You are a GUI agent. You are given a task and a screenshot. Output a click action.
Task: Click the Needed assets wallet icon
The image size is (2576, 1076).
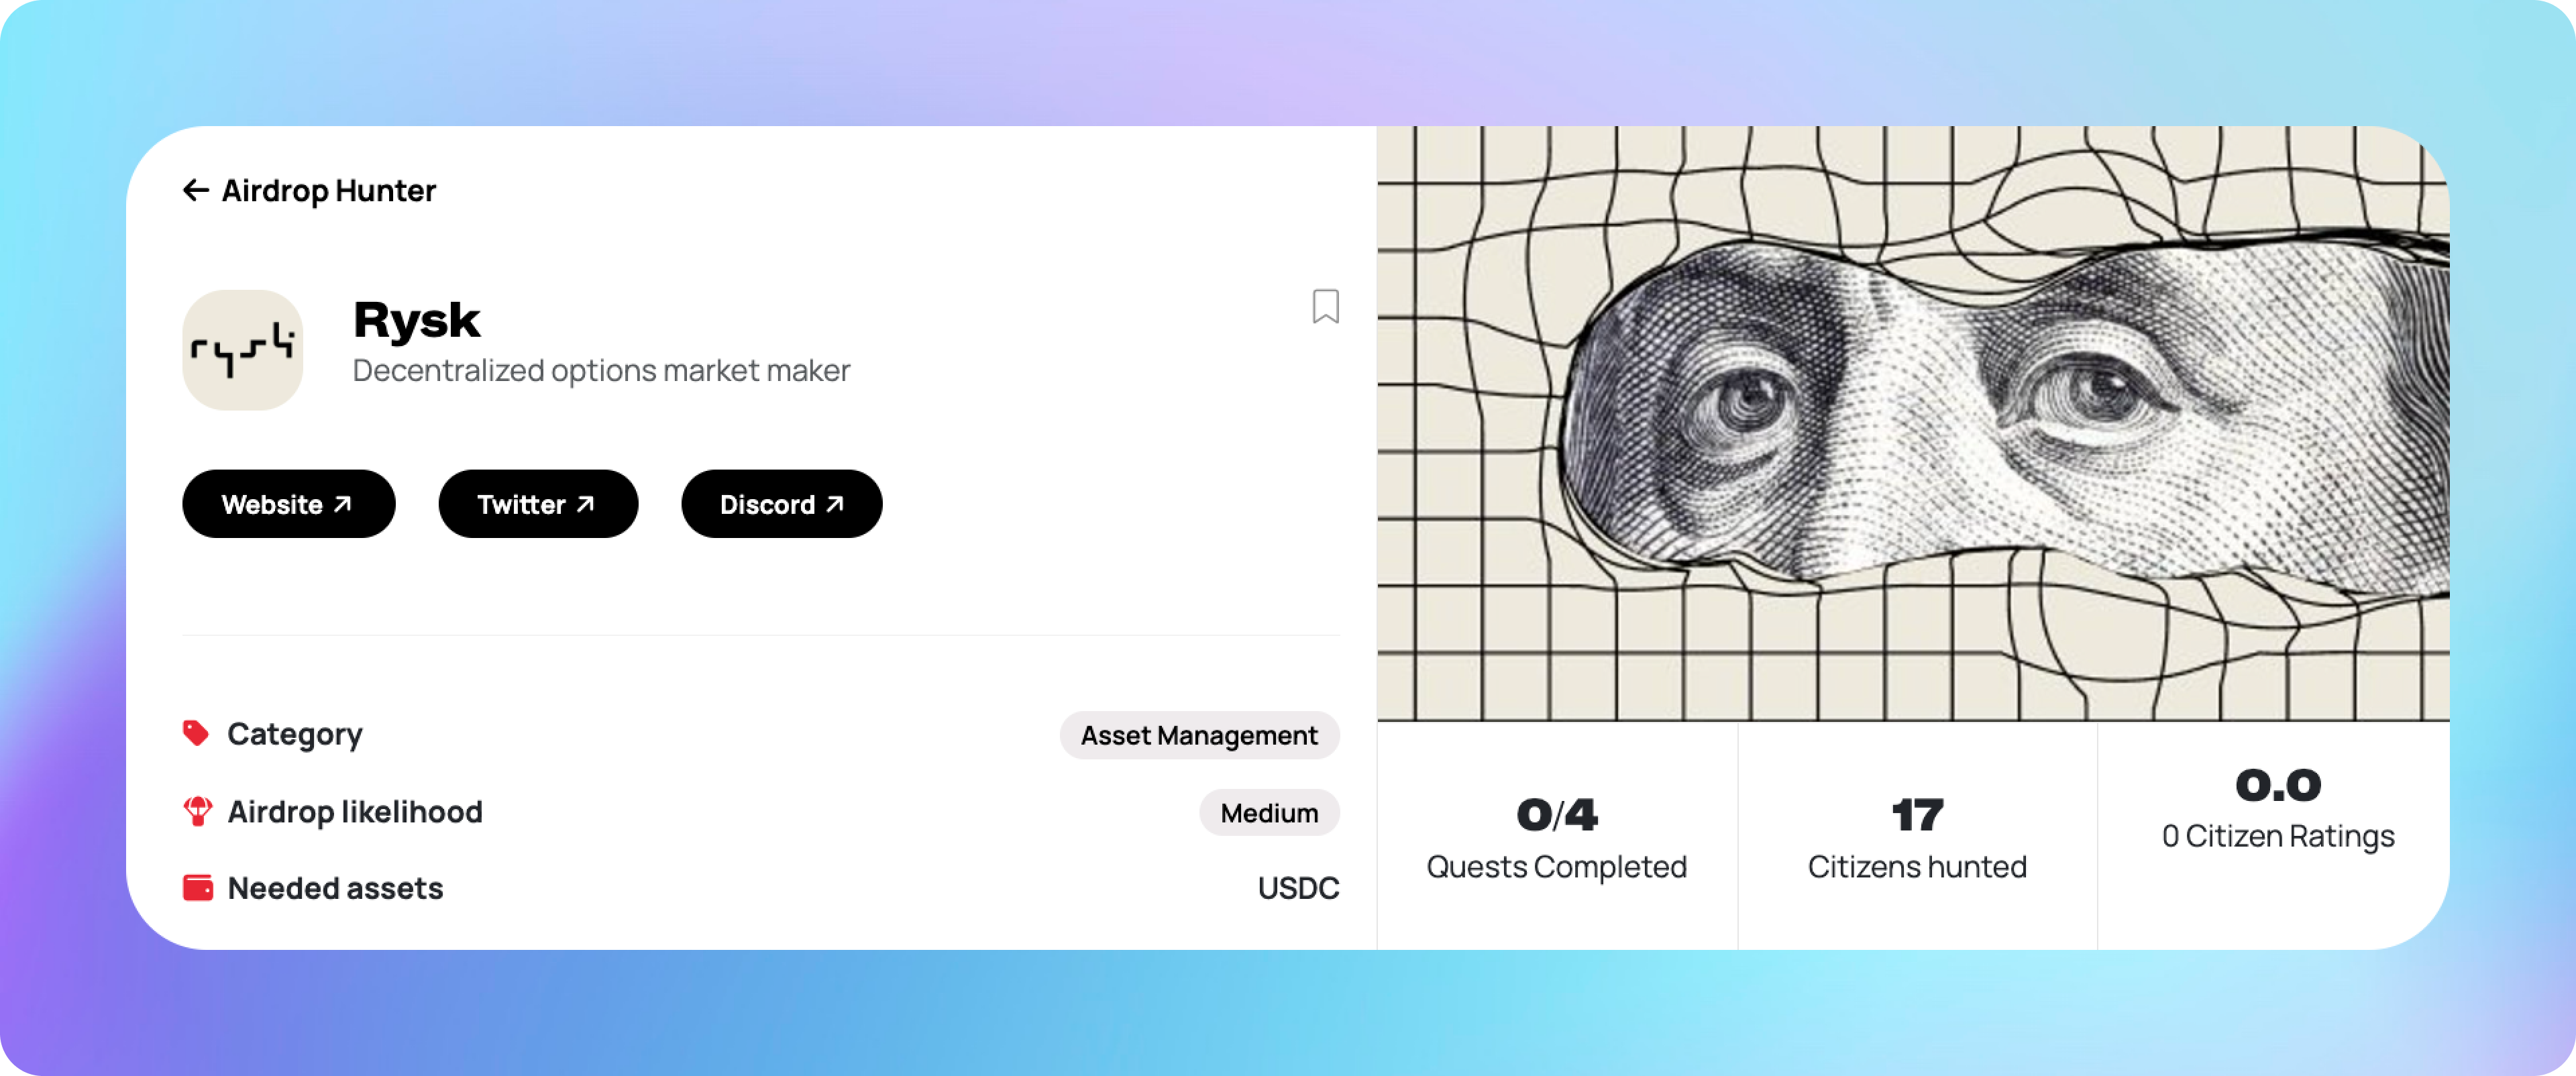197,888
